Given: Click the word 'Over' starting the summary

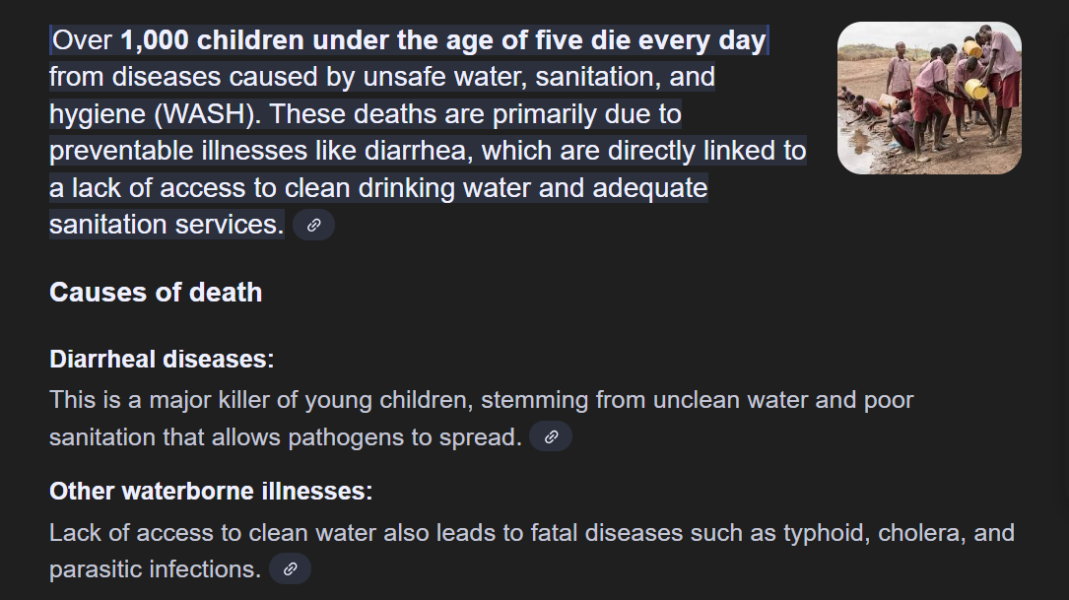Looking at the screenshot, I should pos(82,40).
